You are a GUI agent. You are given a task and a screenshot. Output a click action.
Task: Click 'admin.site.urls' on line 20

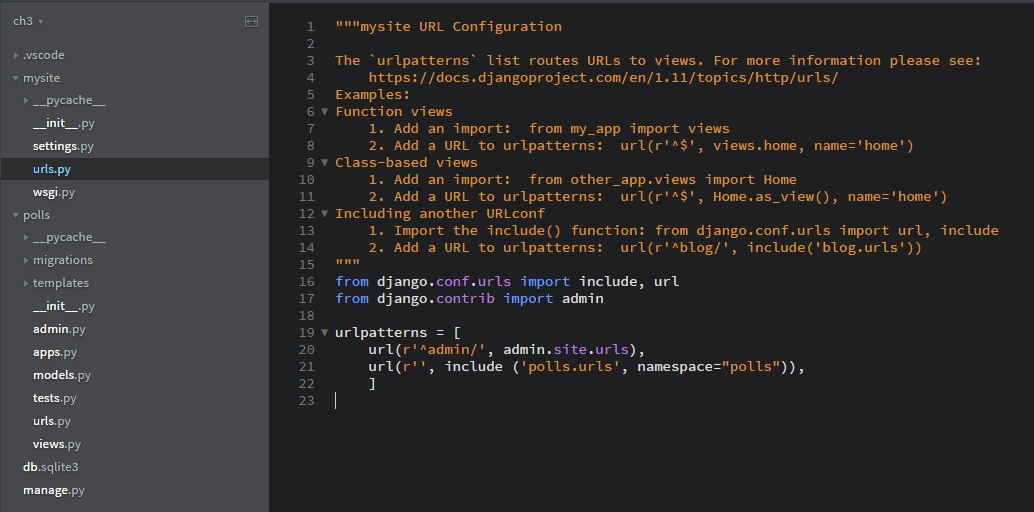pyautogui.click(x=566, y=350)
